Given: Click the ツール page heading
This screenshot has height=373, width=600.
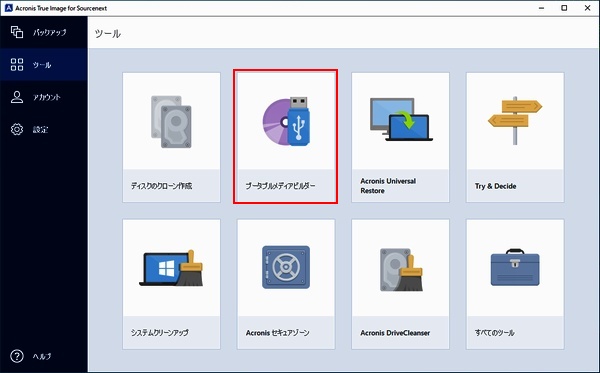Looking at the screenshot, I should pos(108,34).
